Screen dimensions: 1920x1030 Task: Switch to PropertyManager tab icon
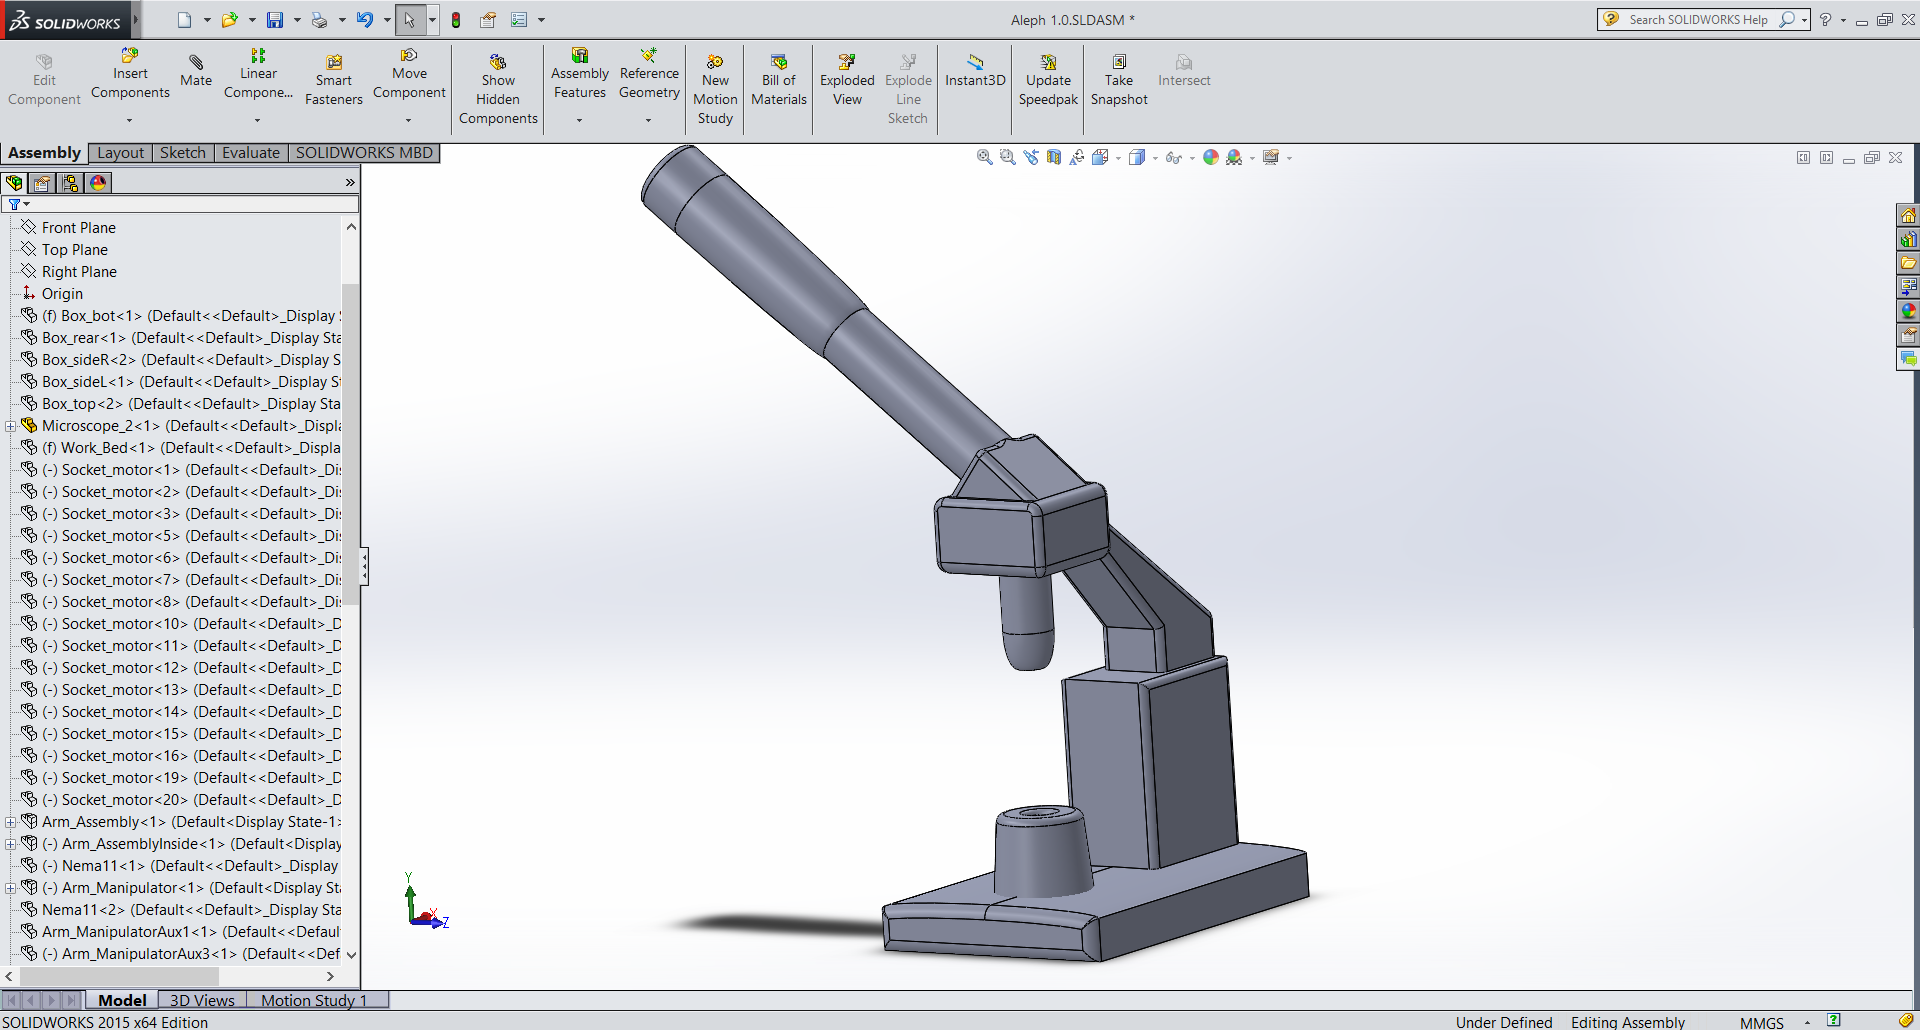coord(42,183)
